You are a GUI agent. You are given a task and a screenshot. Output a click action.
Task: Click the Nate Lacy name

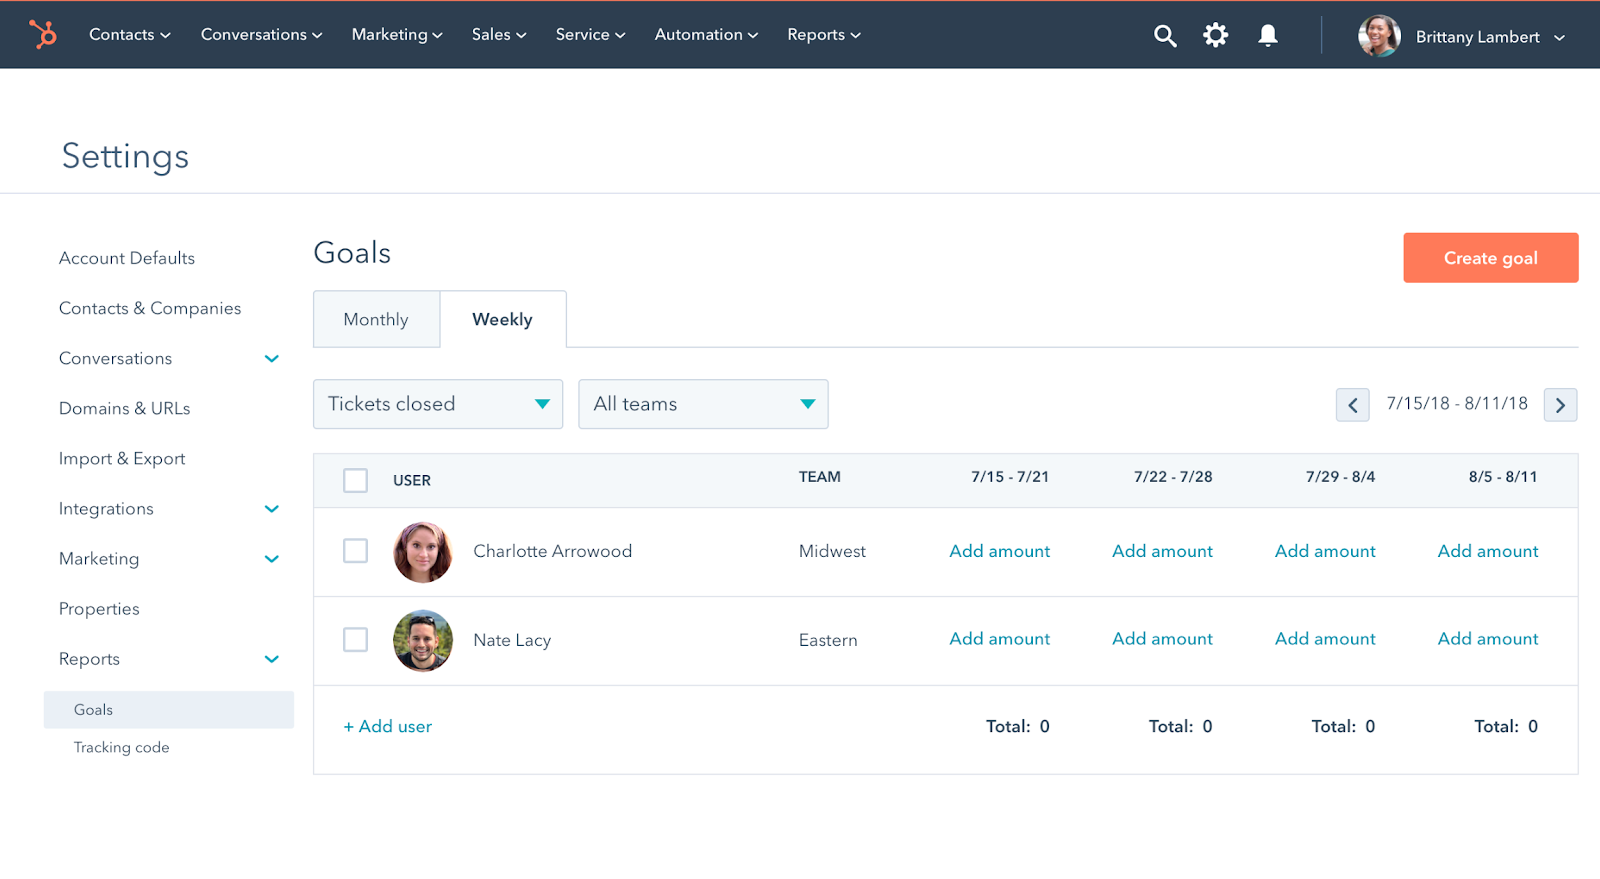point(512,640)
